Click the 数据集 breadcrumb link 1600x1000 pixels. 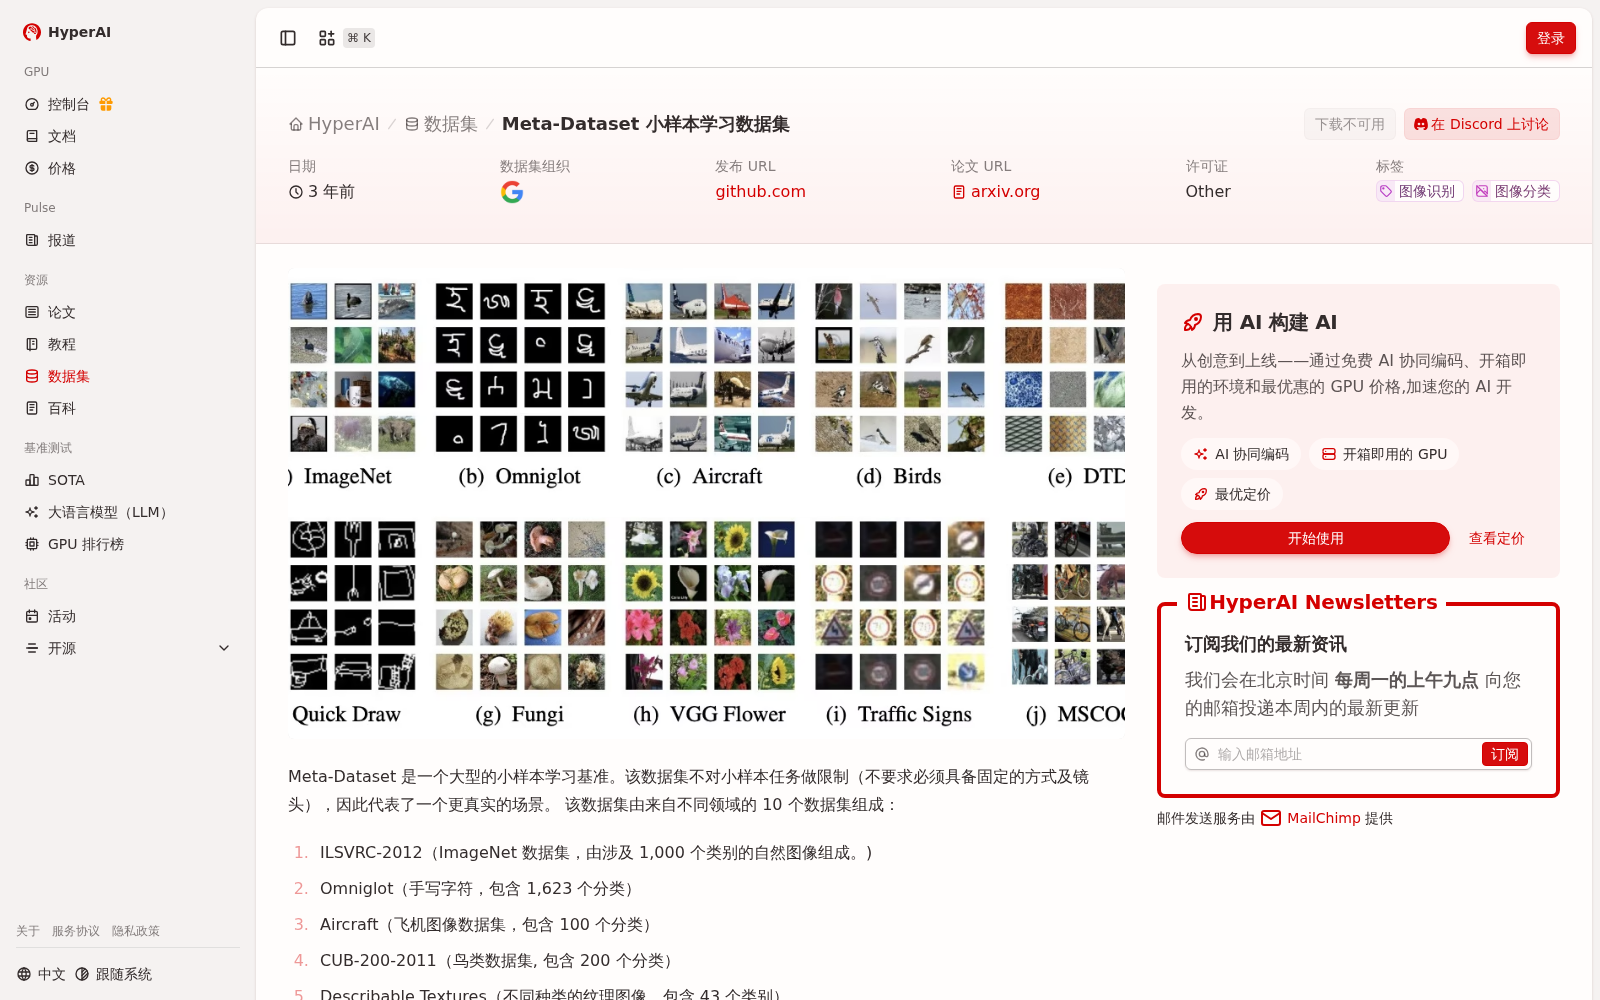click(x=441, y=124)
